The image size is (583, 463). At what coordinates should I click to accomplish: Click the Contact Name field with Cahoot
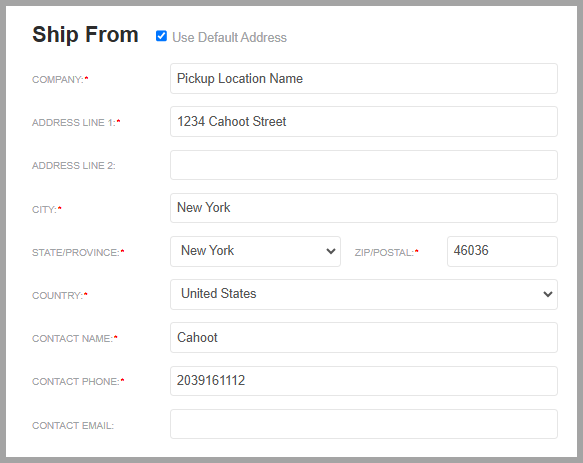coord(364,337)
